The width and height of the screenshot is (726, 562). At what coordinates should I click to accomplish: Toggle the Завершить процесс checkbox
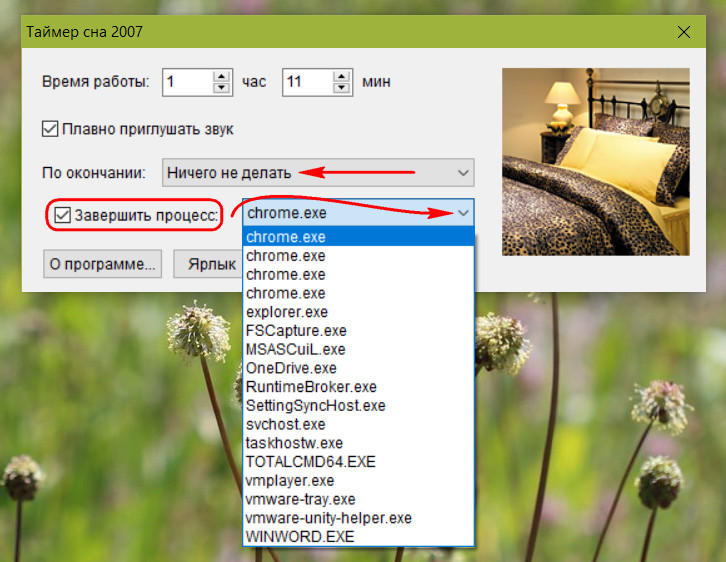[63, 215]
